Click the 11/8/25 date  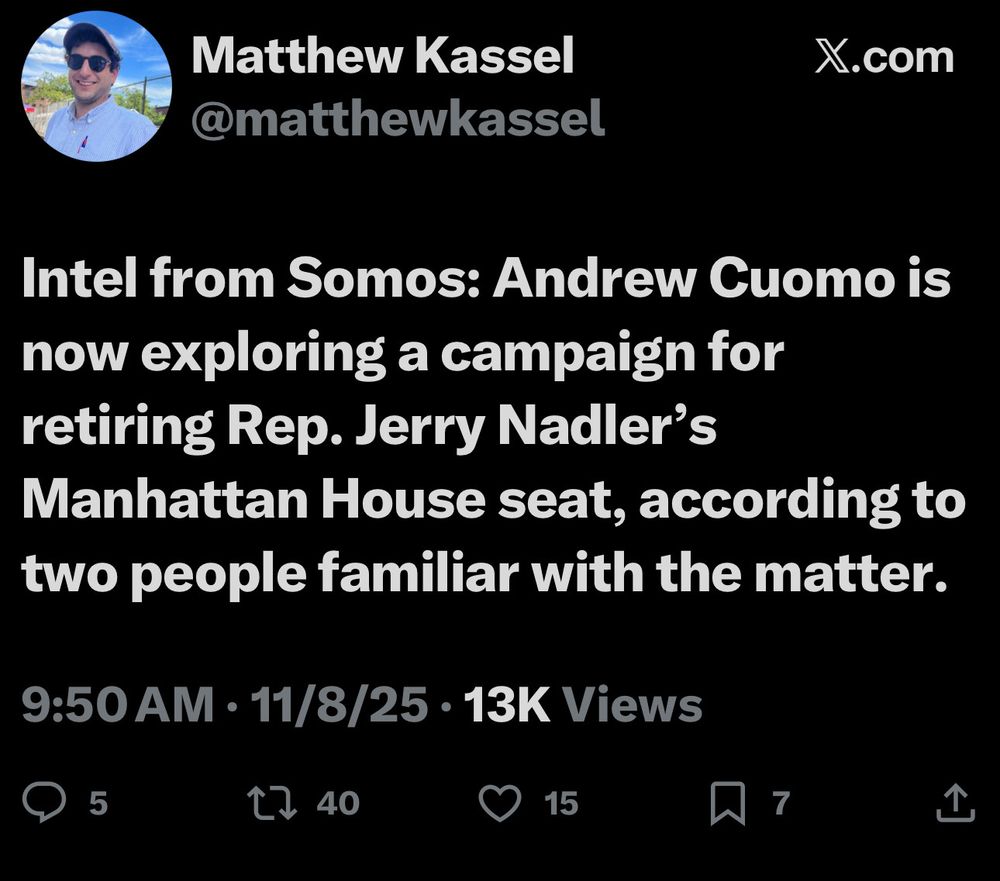pyautogui.click(x=339, y=705)
